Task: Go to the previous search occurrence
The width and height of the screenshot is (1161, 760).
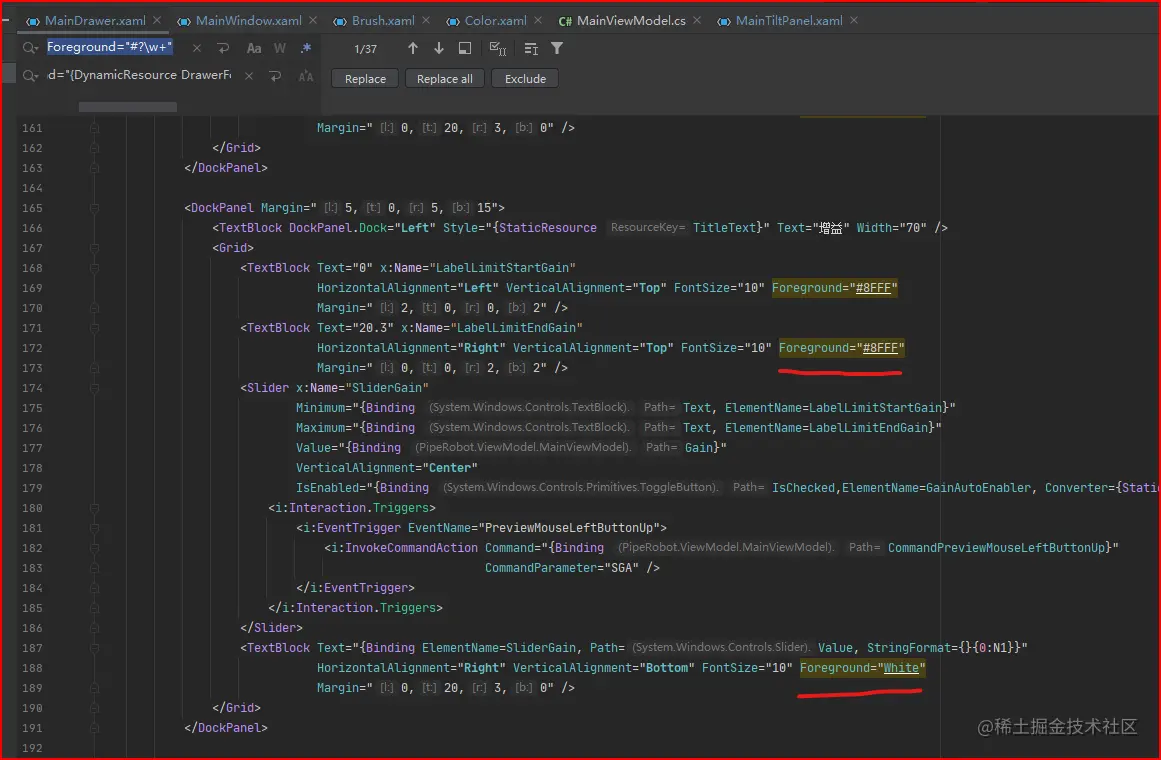Action: point(413,48)
